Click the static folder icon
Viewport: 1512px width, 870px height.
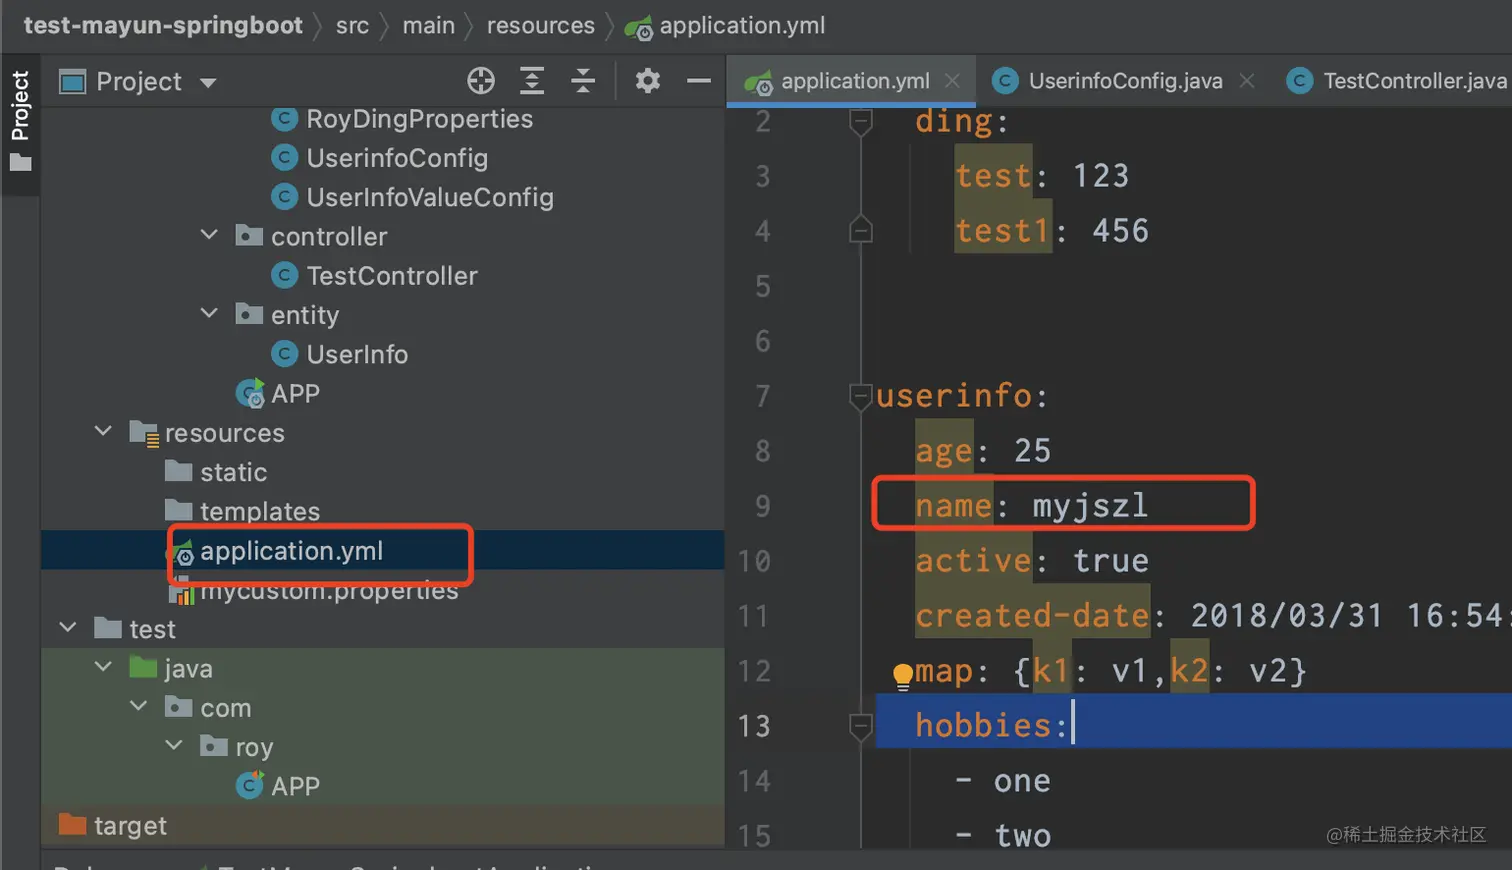(179, 471)
